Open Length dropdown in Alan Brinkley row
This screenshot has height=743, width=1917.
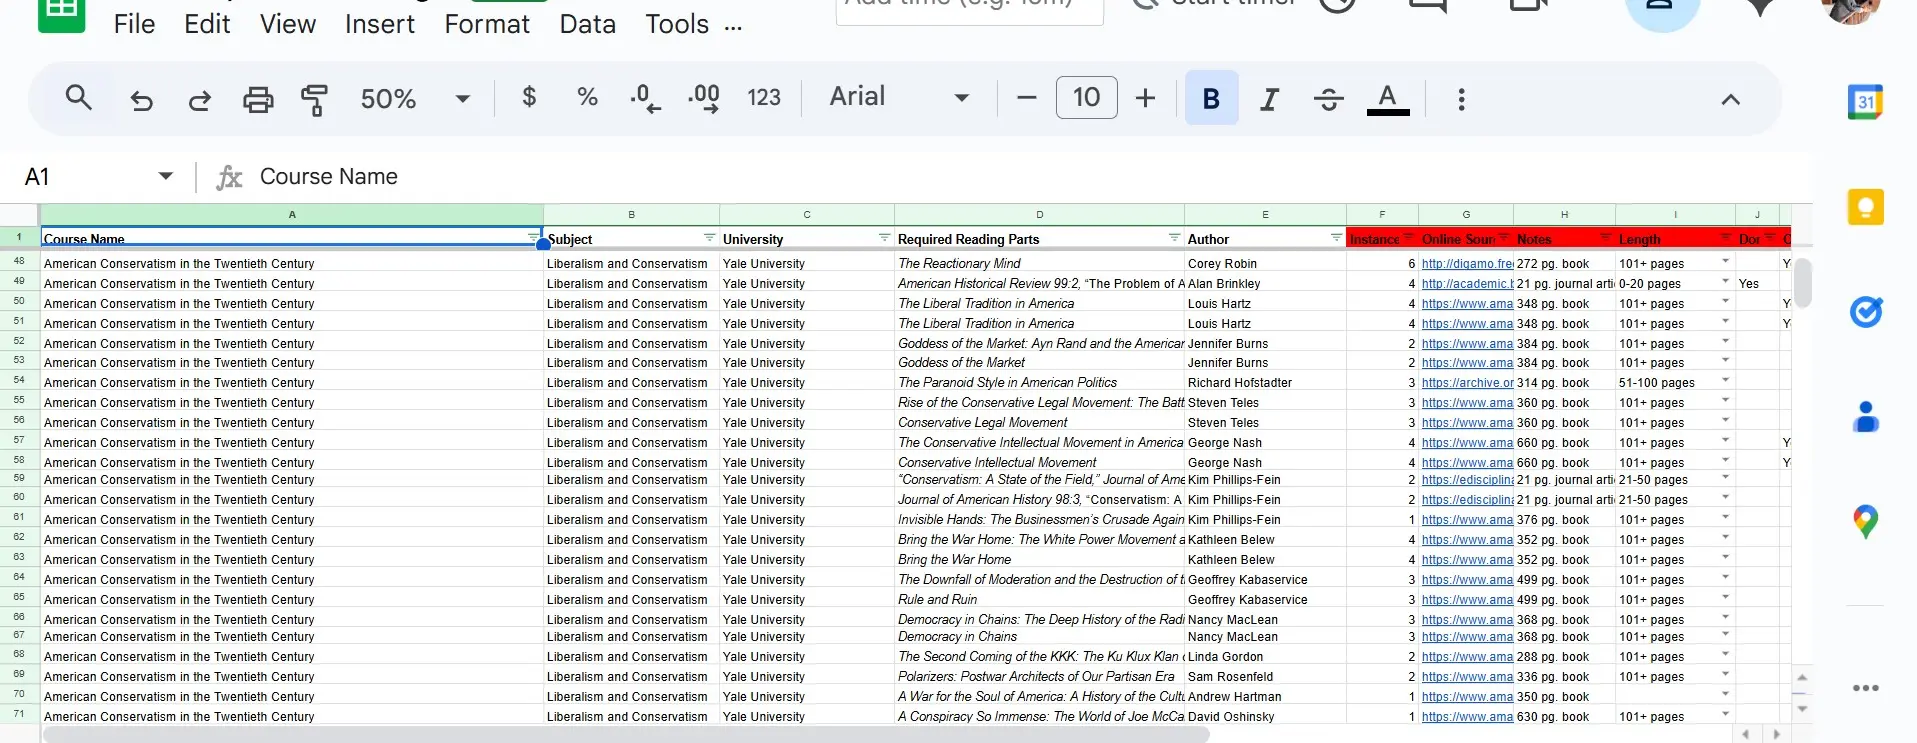coord(1725,282)
